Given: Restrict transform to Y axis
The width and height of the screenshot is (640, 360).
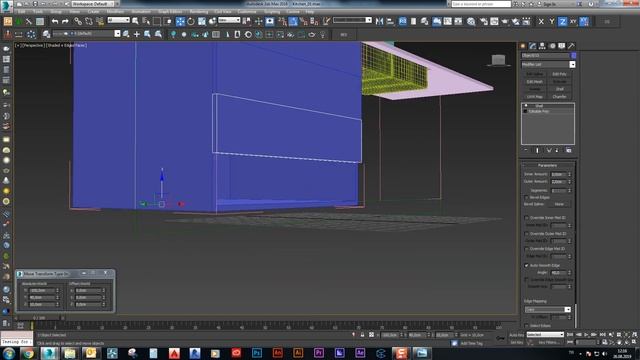Looking at the screenshot, I should (552, 21).
